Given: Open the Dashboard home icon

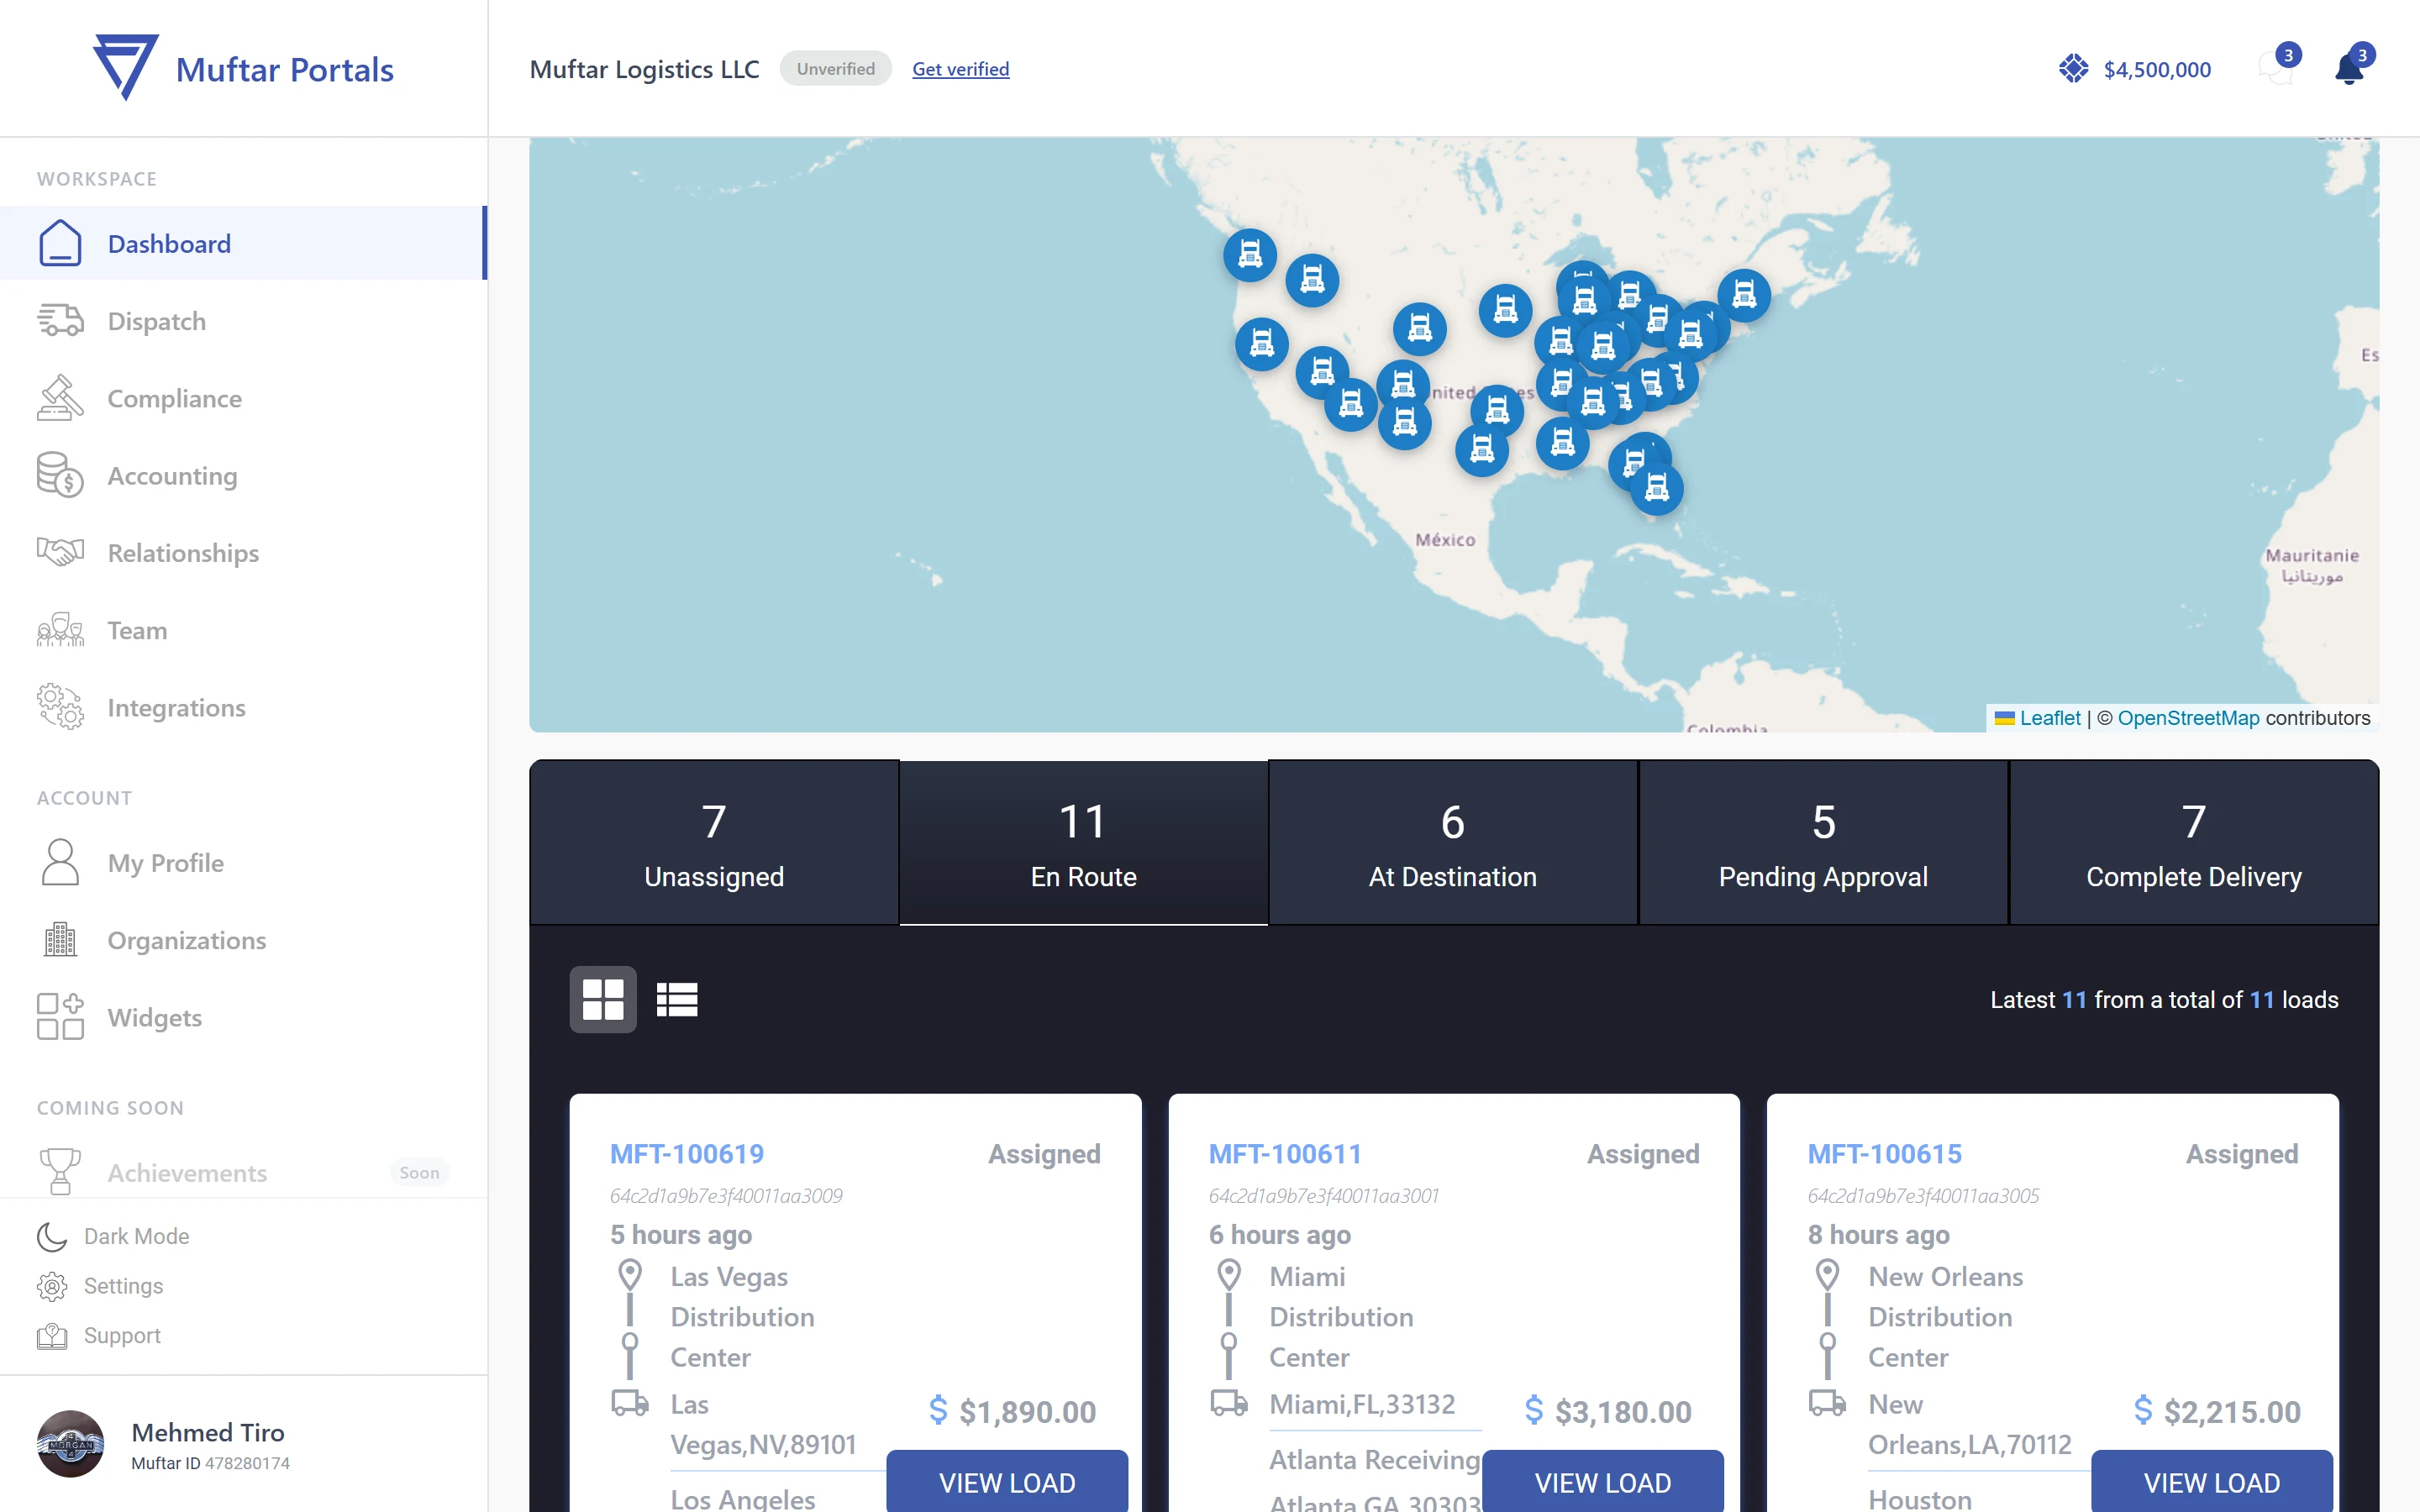Looking at the screenshot, I should pos(60,243).
